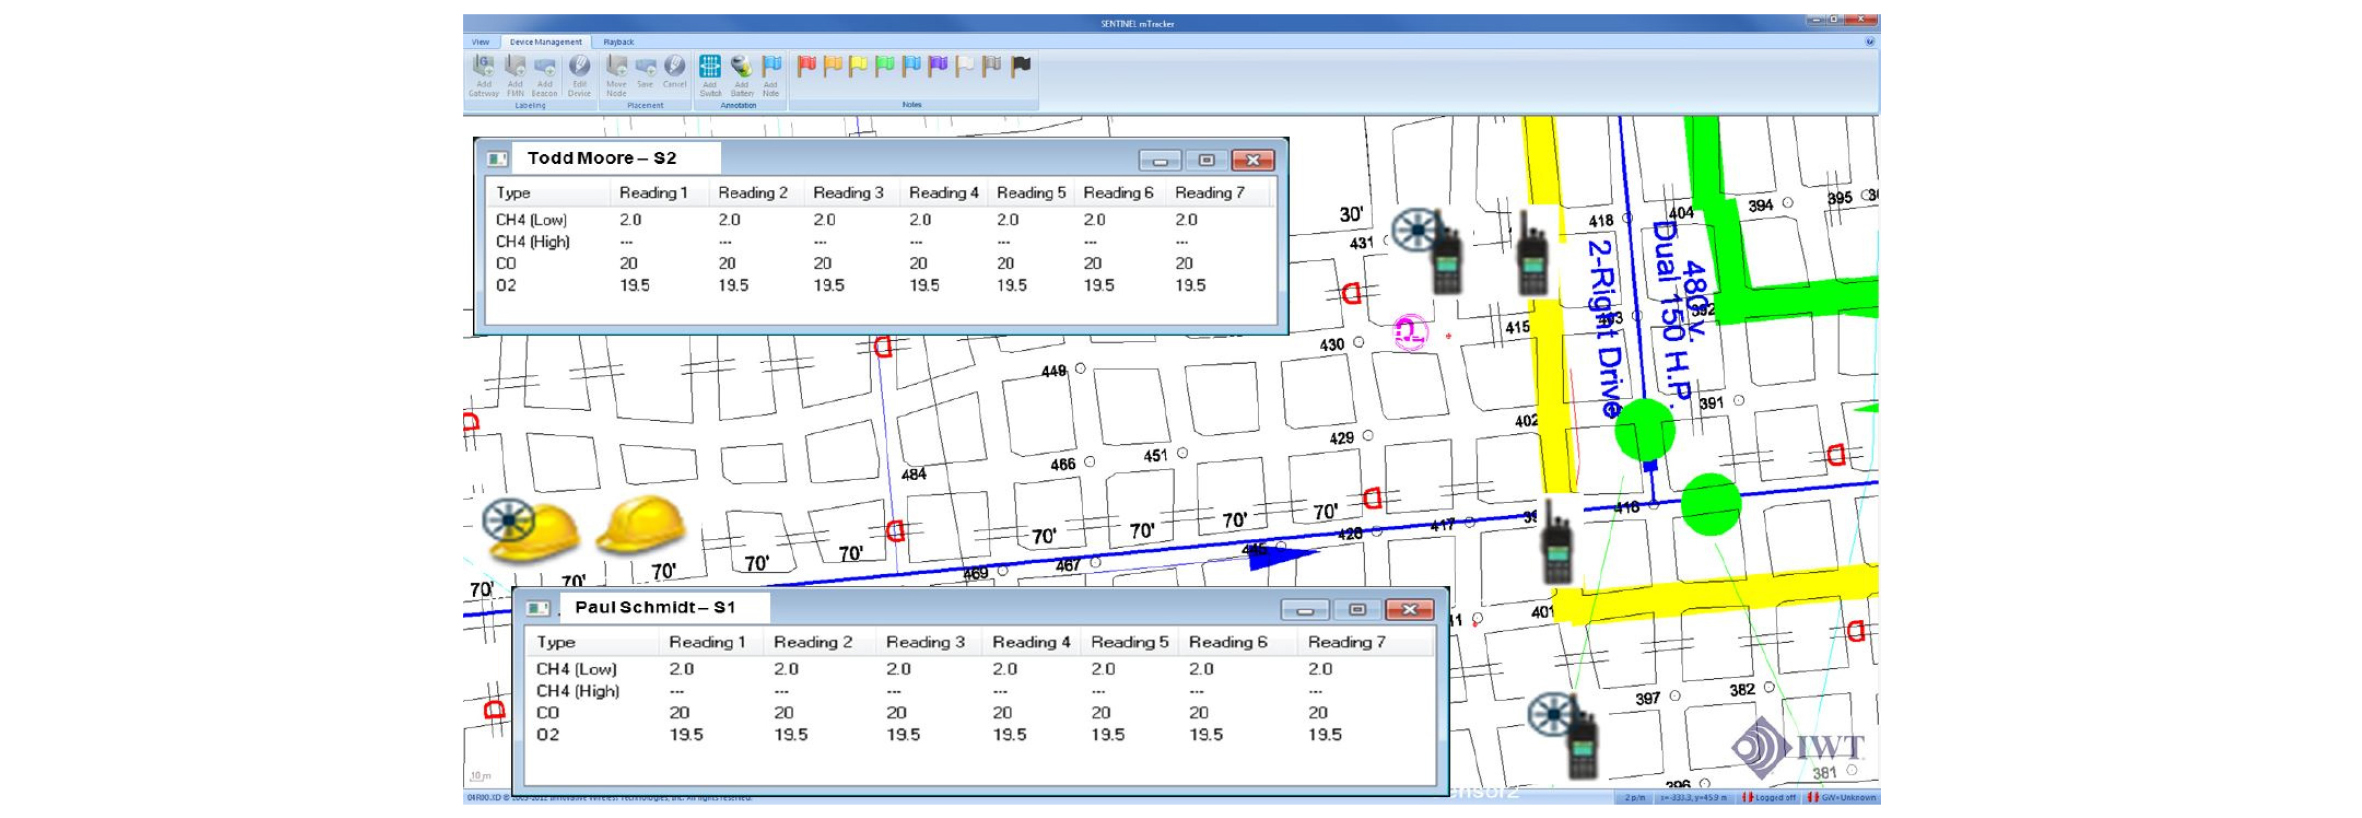Click the 2 p/m status bar entry
This screenshot has width=2362, height=818.
[1634, 797]
